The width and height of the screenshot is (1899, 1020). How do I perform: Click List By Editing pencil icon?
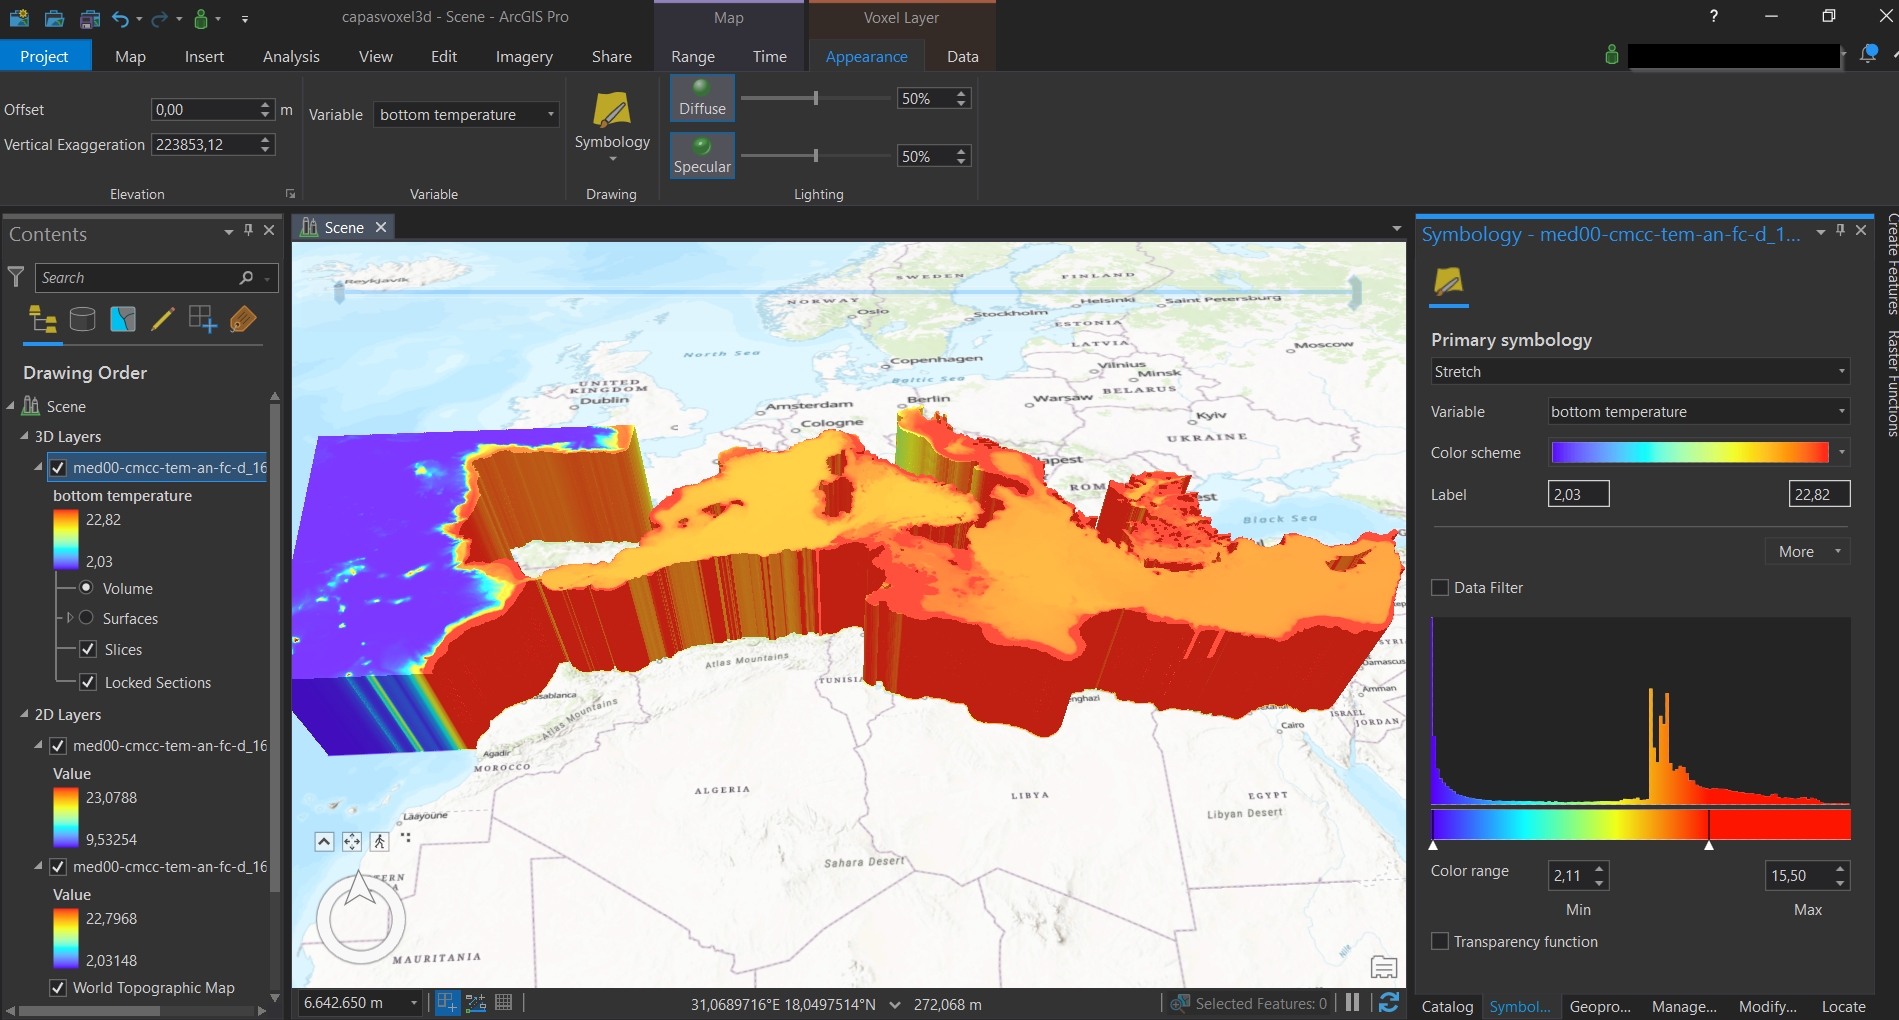click(162, 320)
